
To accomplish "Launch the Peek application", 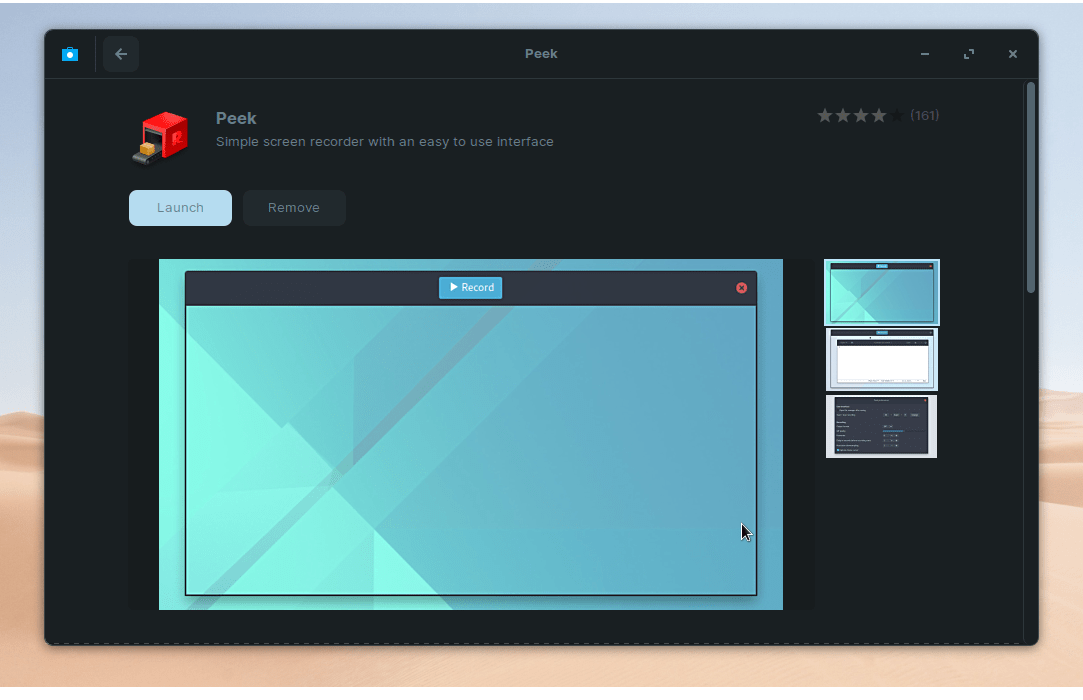I will point(180,208).
